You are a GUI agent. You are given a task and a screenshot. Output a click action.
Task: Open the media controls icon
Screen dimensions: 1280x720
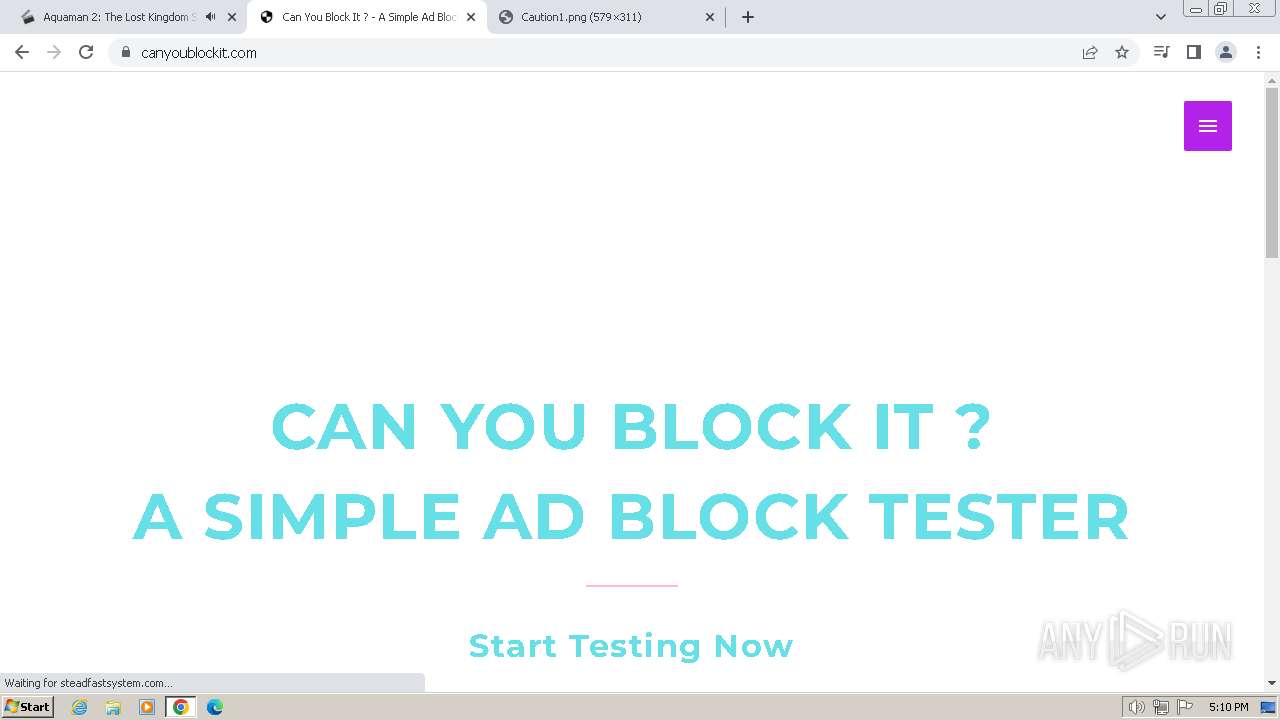(x=1161, y=52)
